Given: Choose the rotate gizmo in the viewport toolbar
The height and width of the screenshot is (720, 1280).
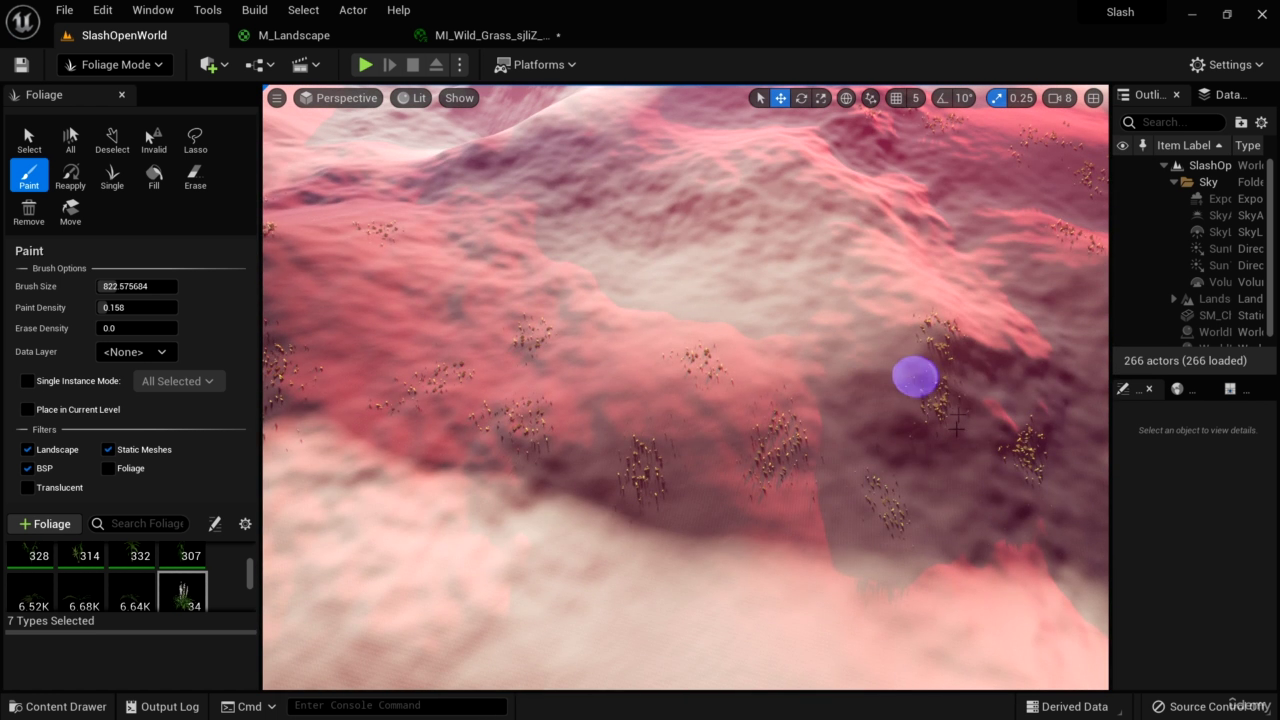Looking at the screenshot, I should (801, 98).
